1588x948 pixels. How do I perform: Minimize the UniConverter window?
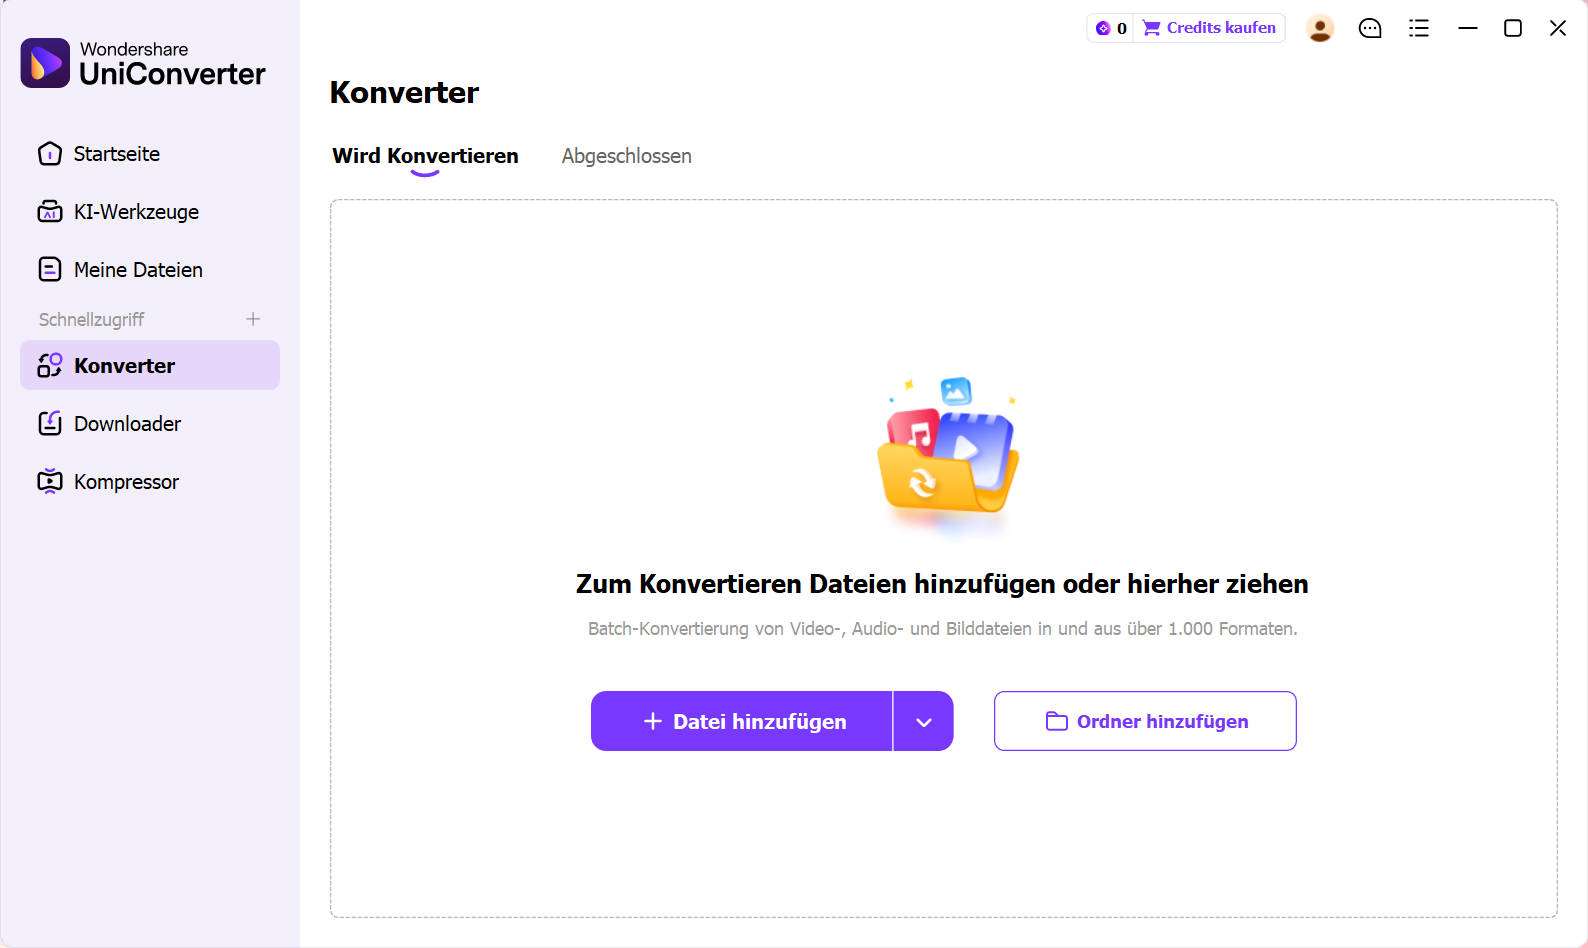coord(1468,28)
